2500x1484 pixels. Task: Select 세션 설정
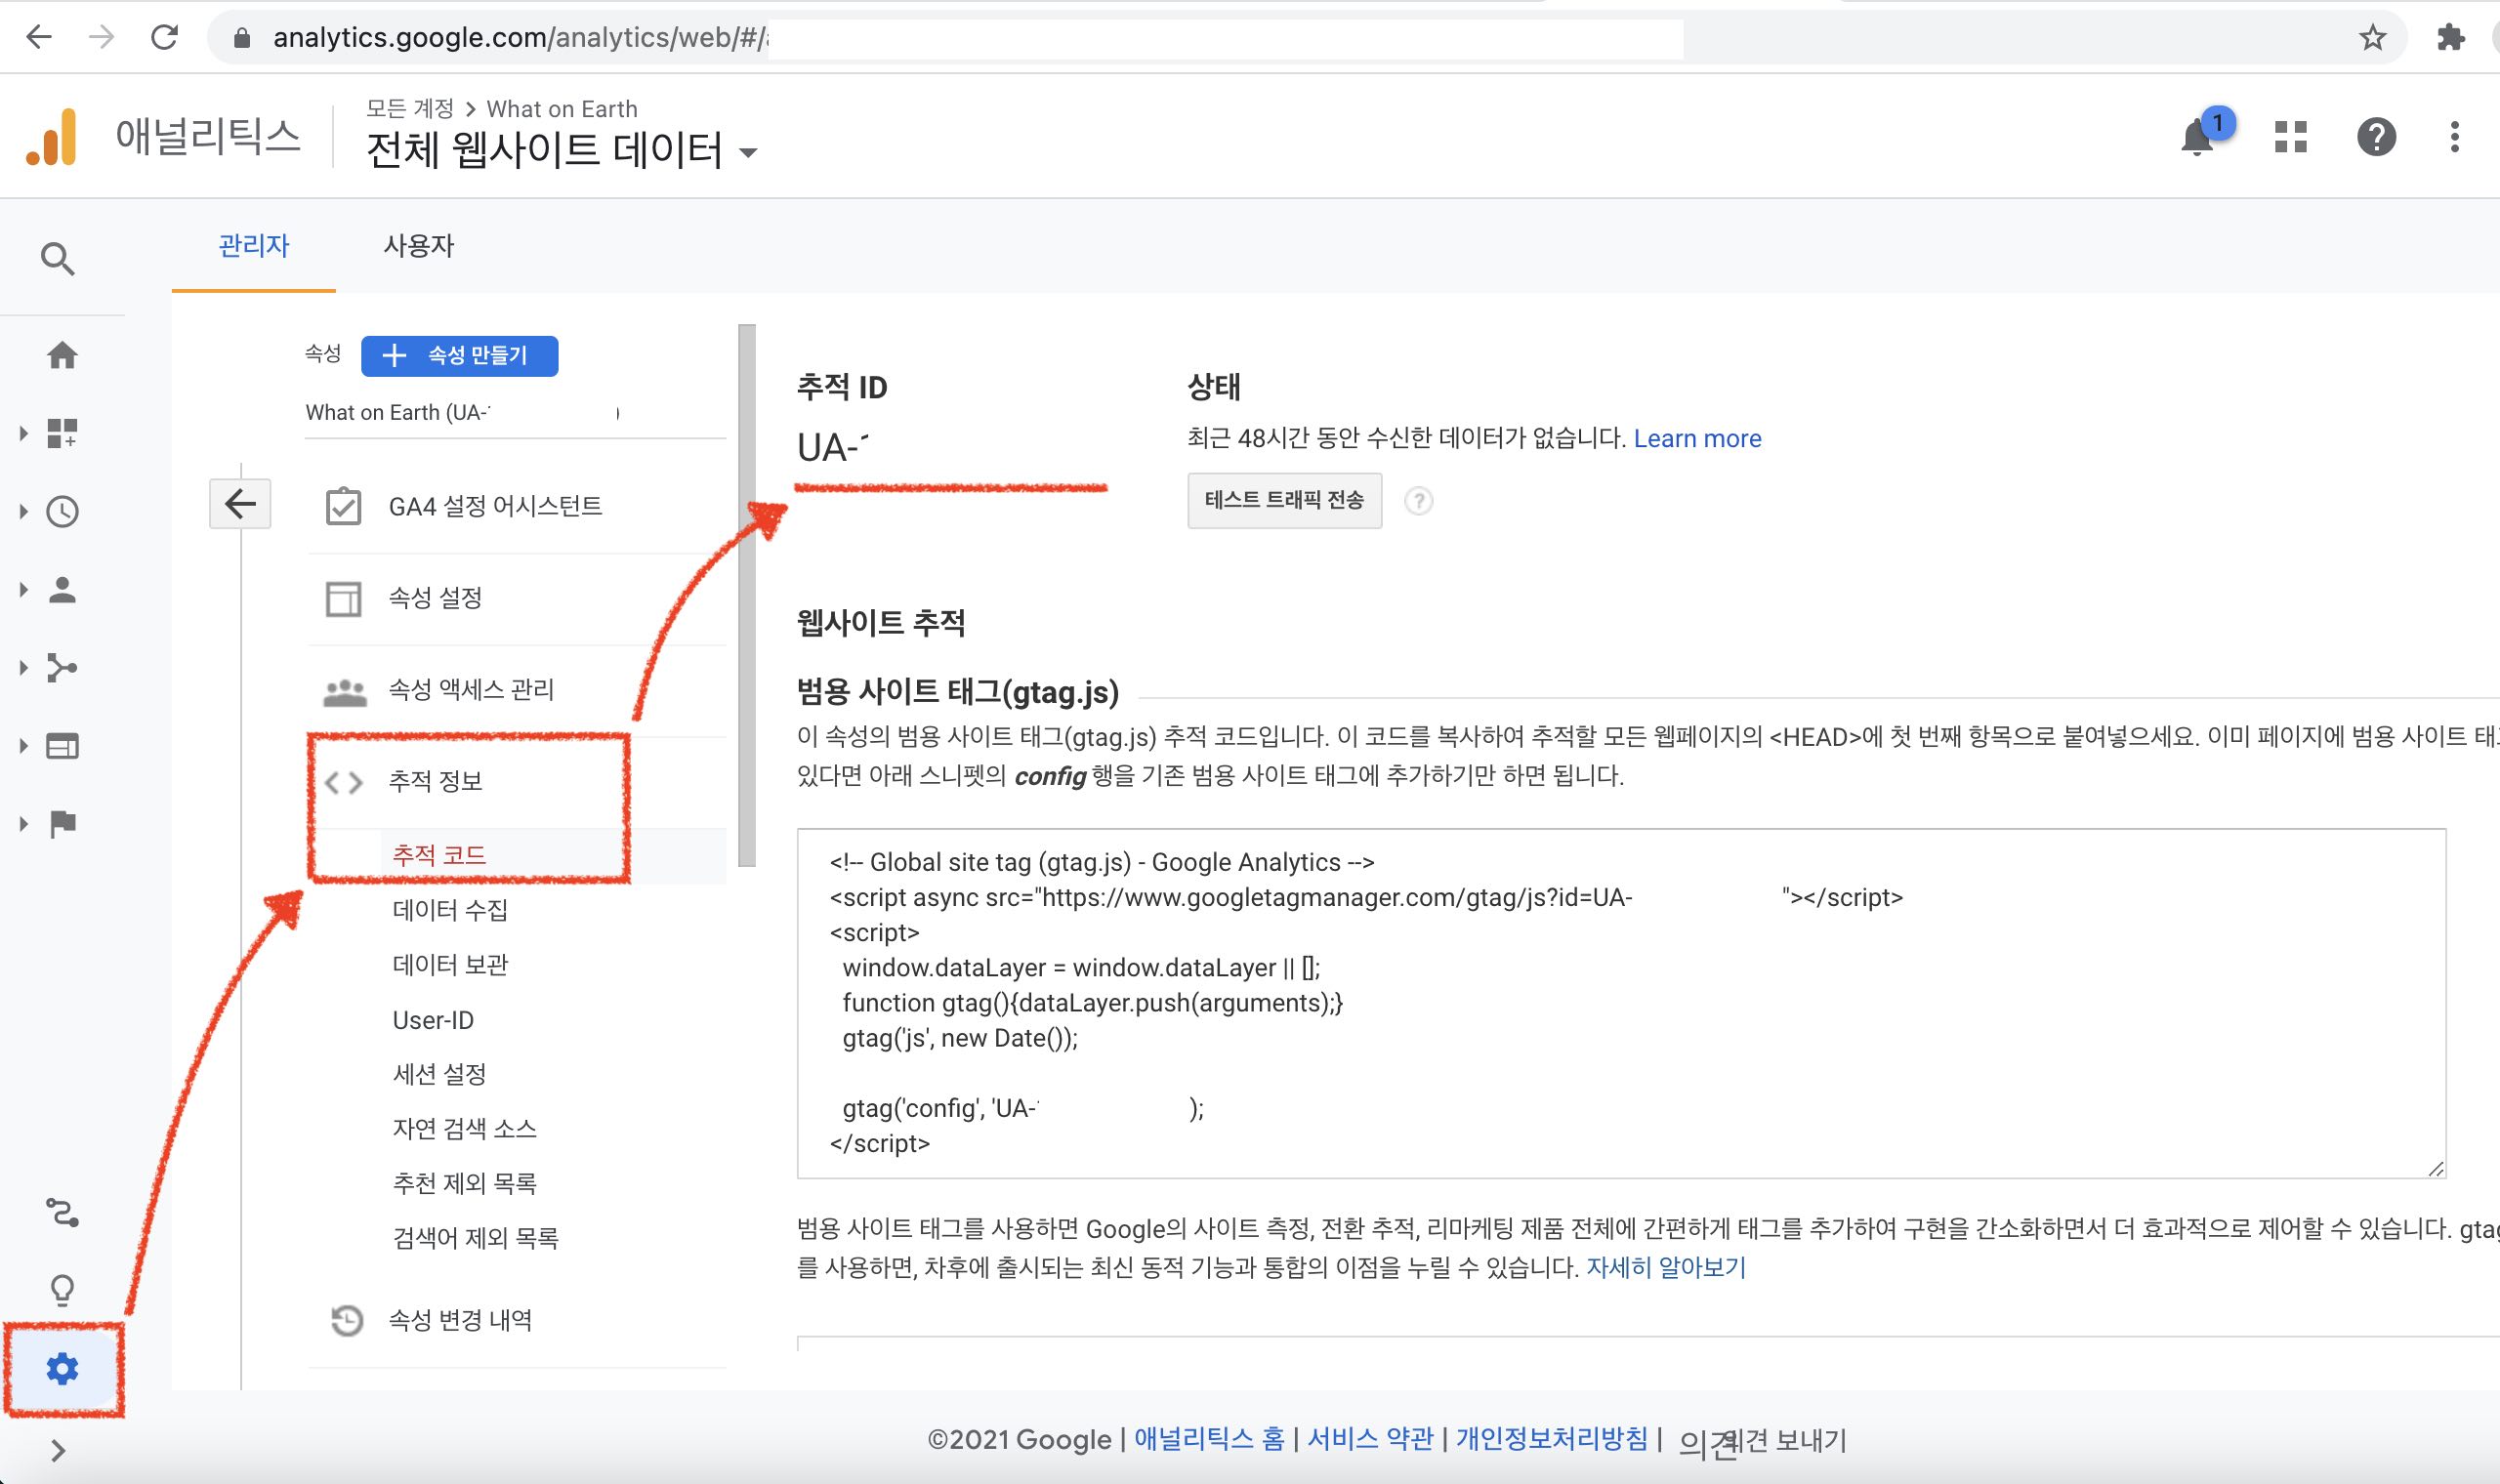coord(439,1074)
